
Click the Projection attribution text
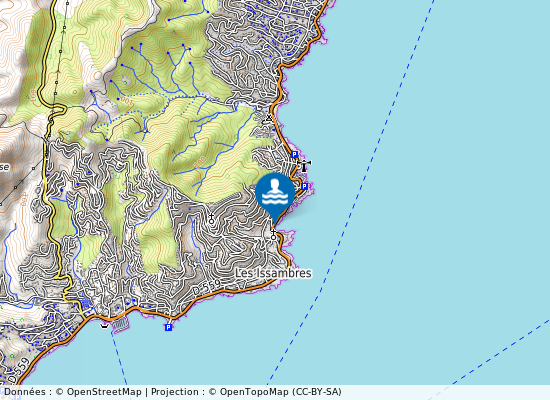click(175, 392)
